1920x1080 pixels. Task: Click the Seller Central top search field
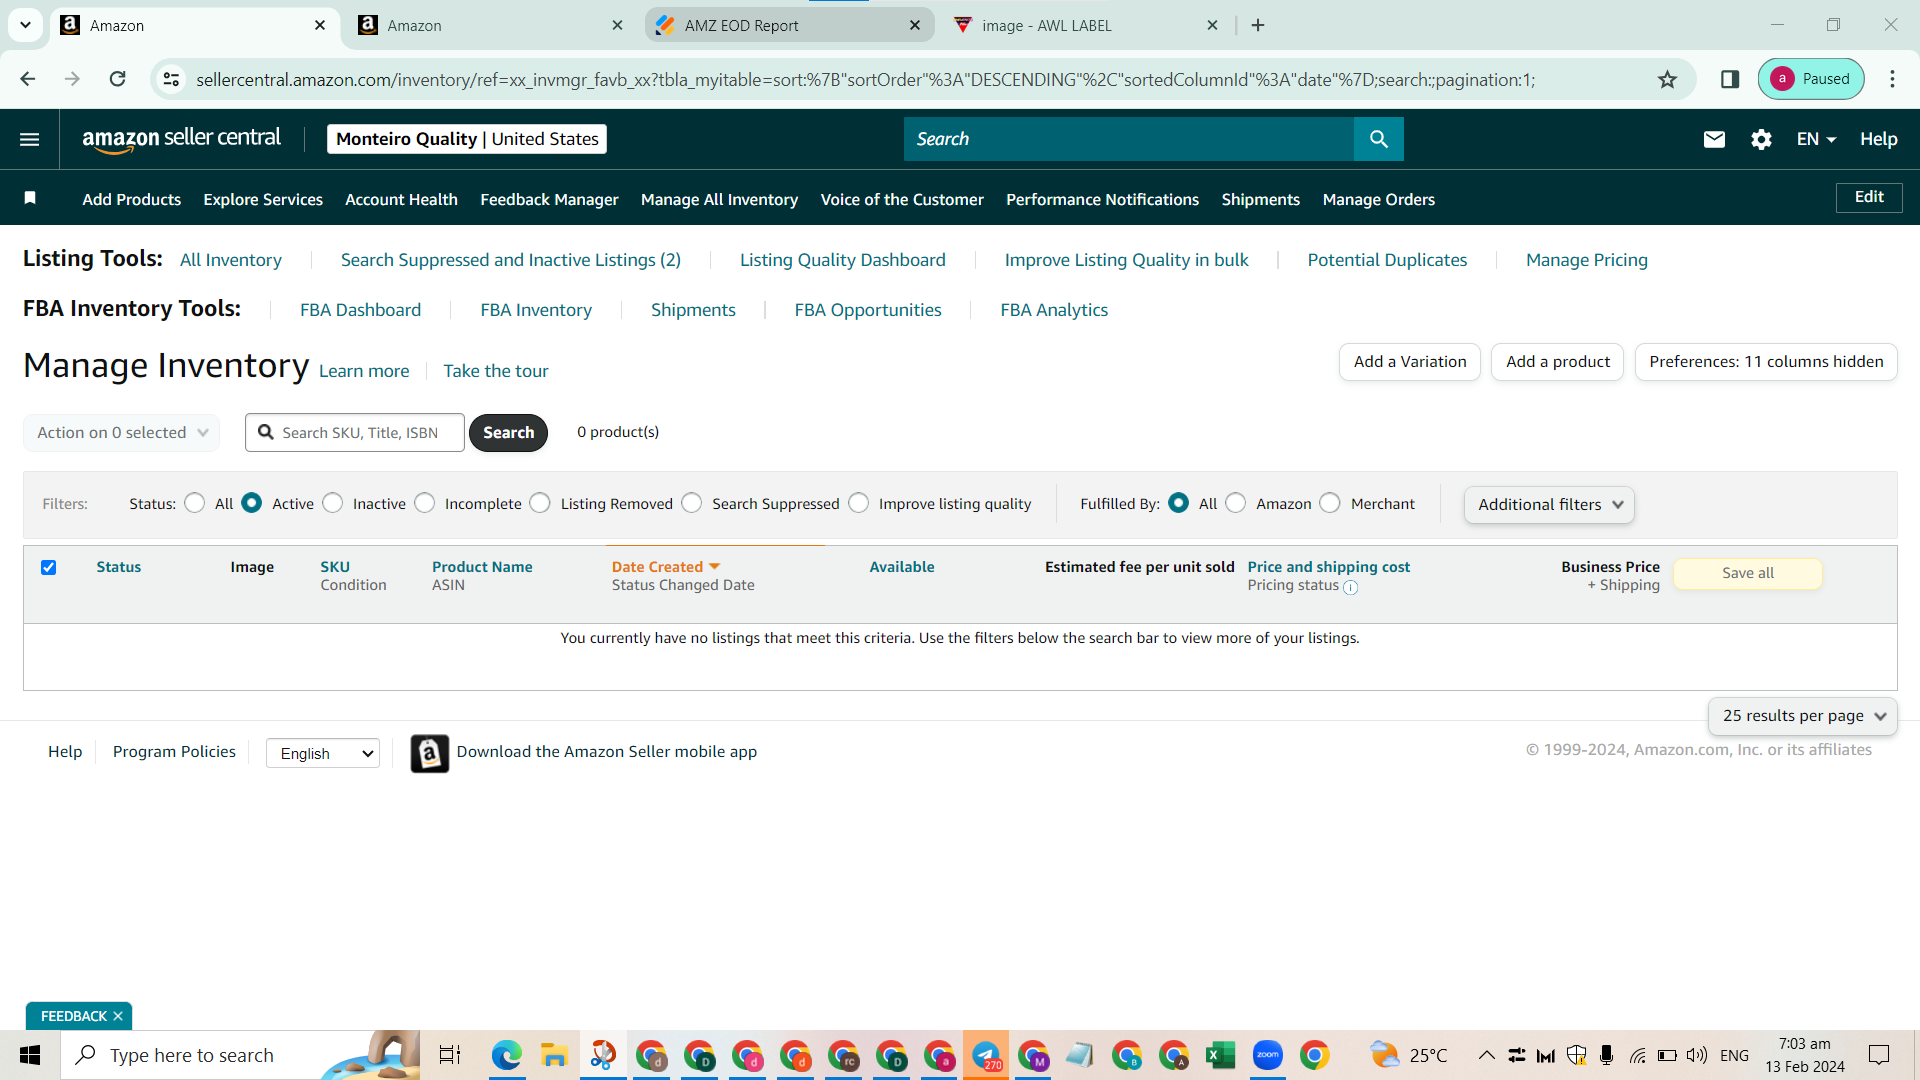1129,139
